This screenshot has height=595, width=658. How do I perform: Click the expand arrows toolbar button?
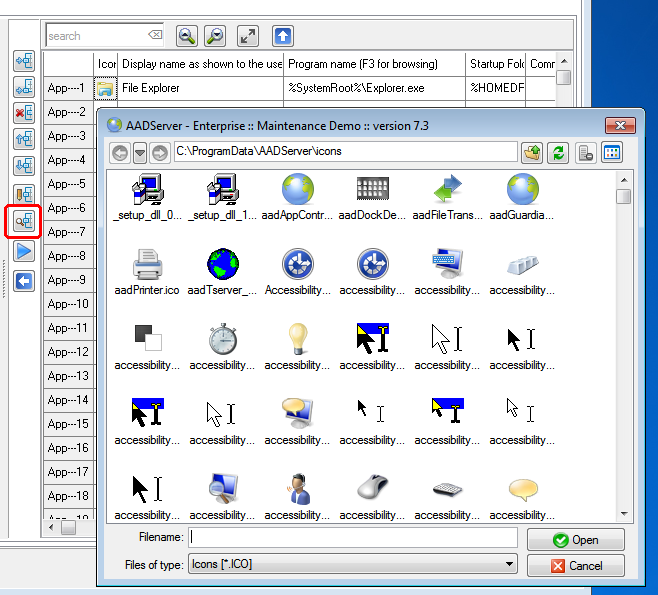[247, 36]
